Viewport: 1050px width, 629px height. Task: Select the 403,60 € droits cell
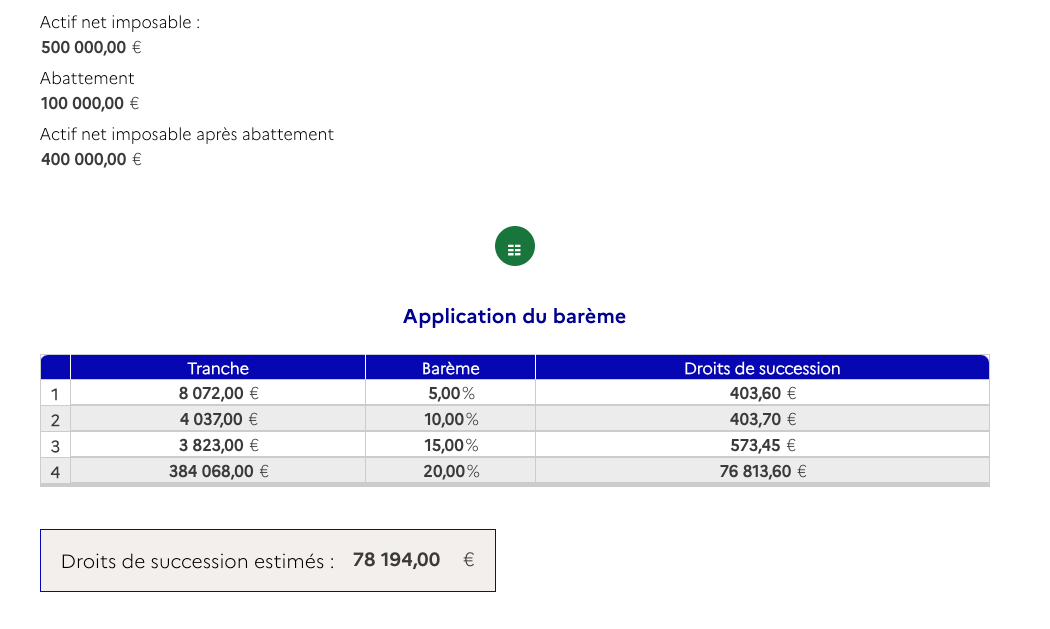[x=763, y=393]
